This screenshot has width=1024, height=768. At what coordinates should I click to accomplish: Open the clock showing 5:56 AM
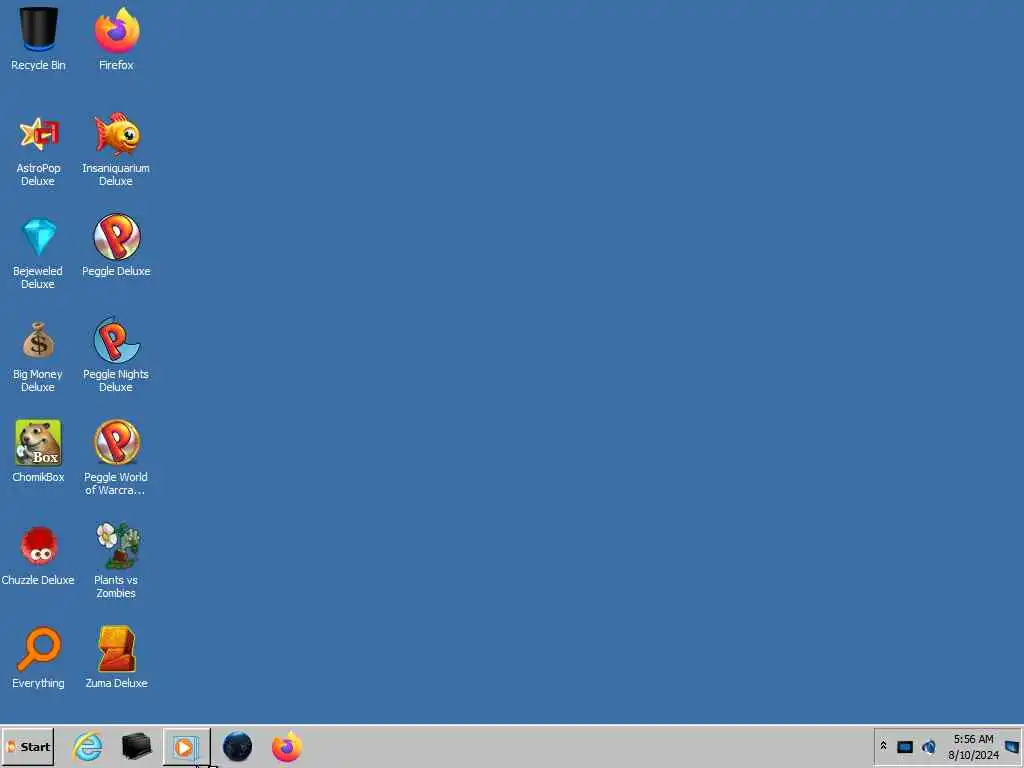(x=973, y=739)
